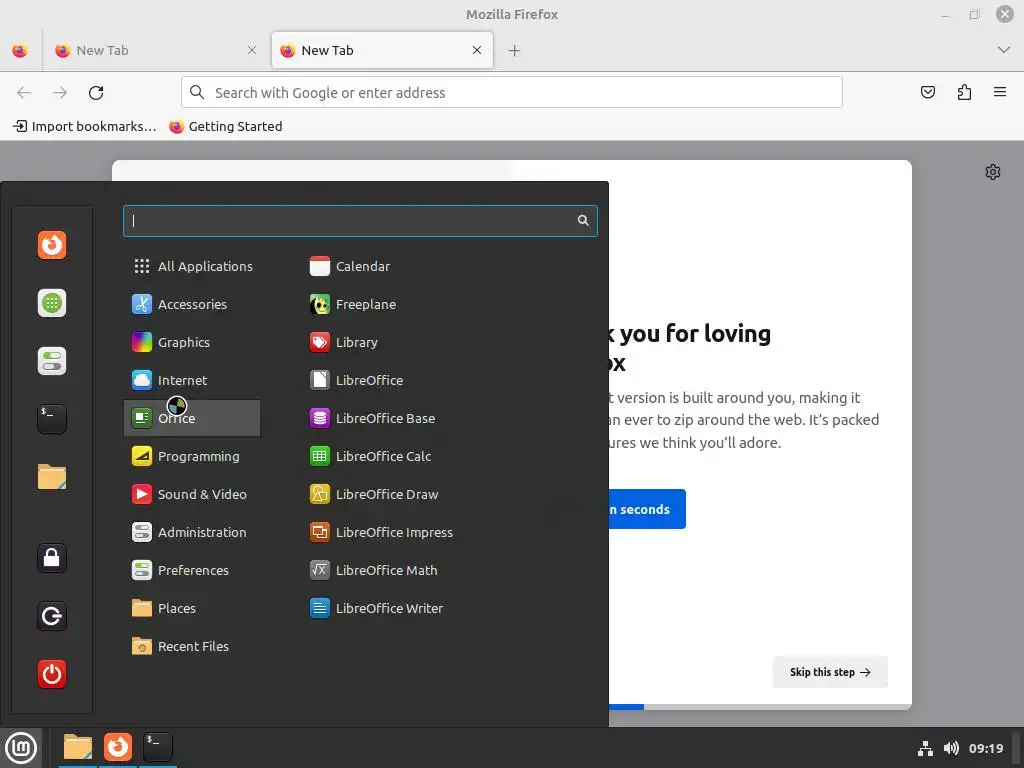The width and height of the screenshot is (1024, 768).
Task: Open Terminal from the taskbar panel
Action: (x=157, y=747)
